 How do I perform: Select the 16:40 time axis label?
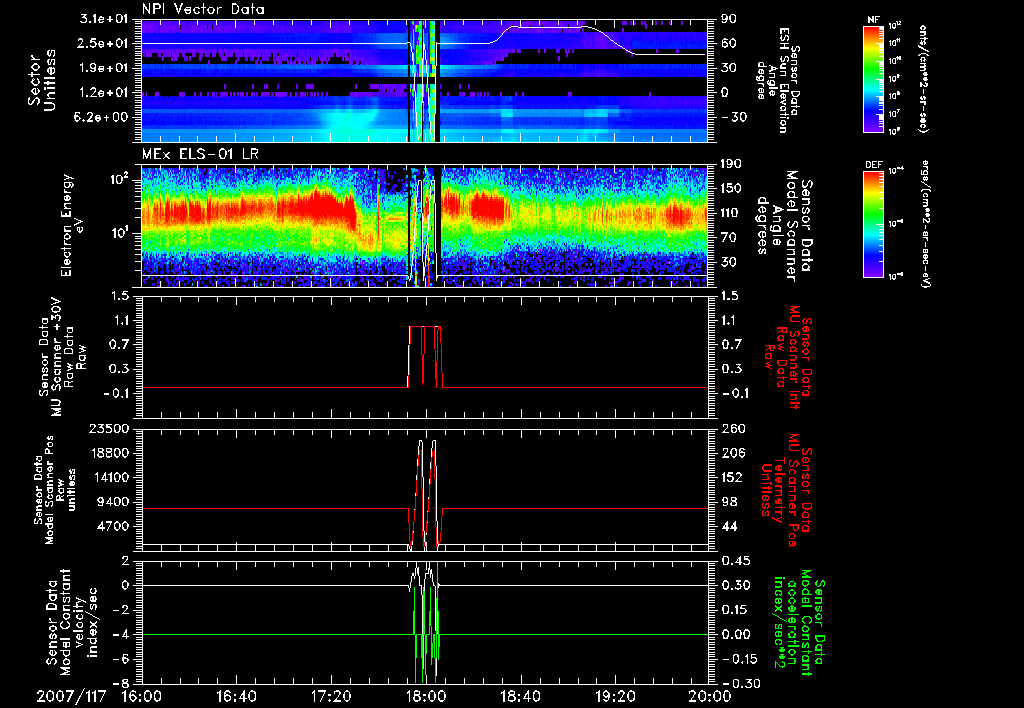click(236, 696)
